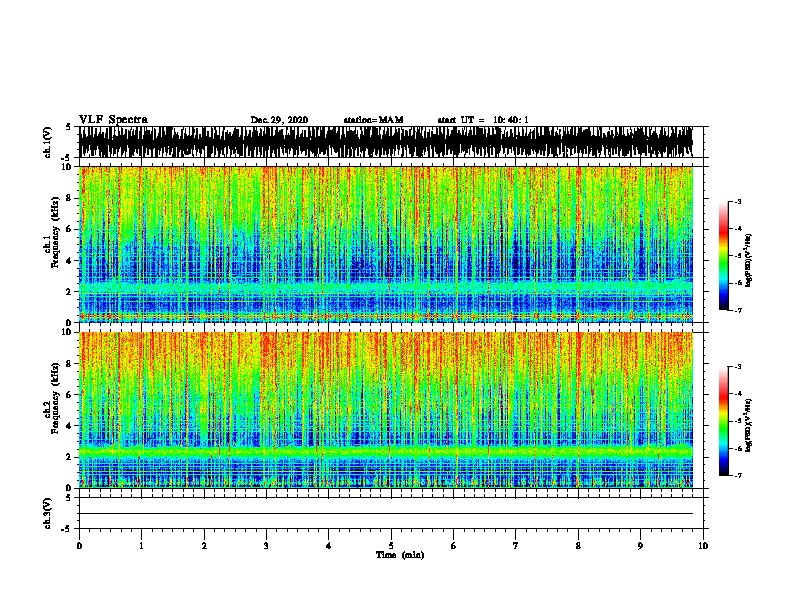Image resolution: width=792 pixels, height=612 pixels.
Task: Click the "Time (min)" axis title
Action: coord(400,555)
